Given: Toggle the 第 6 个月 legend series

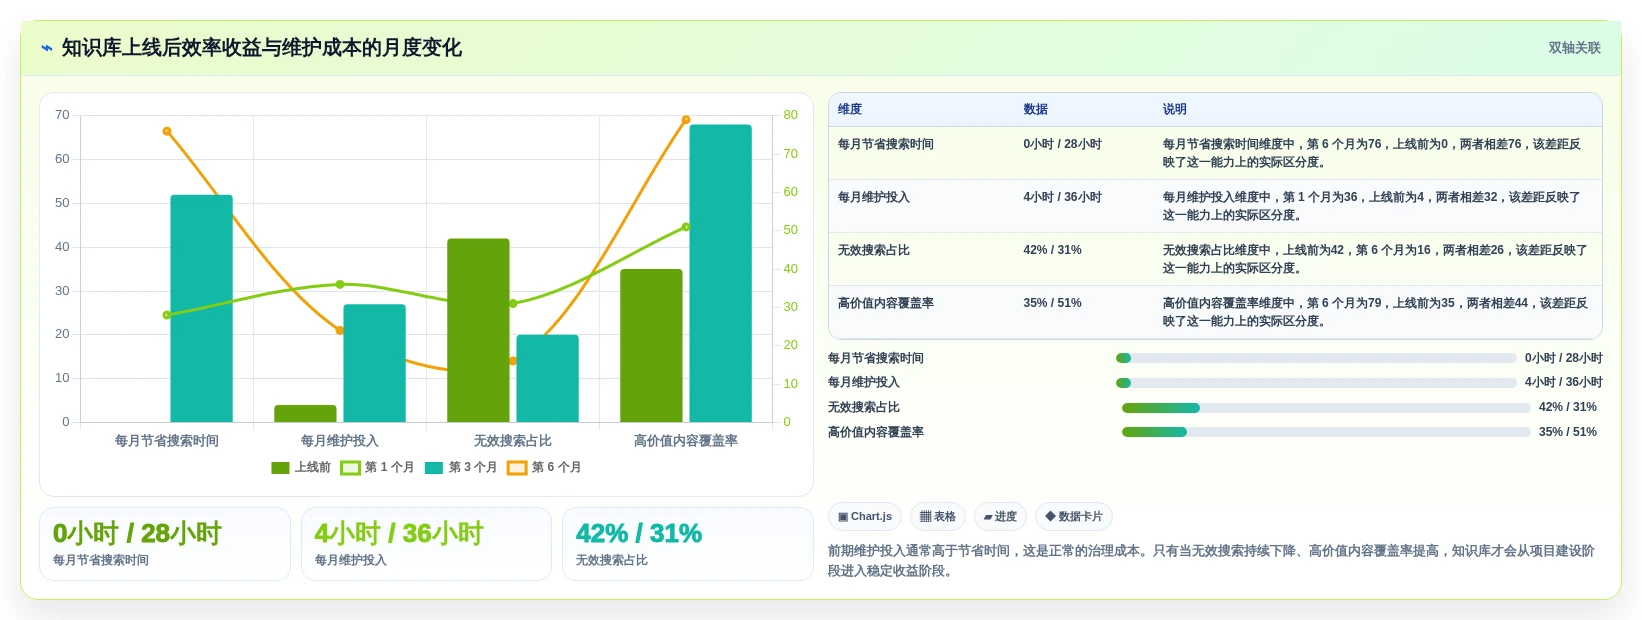Looking at the screenshot, I should click(544, 467).
